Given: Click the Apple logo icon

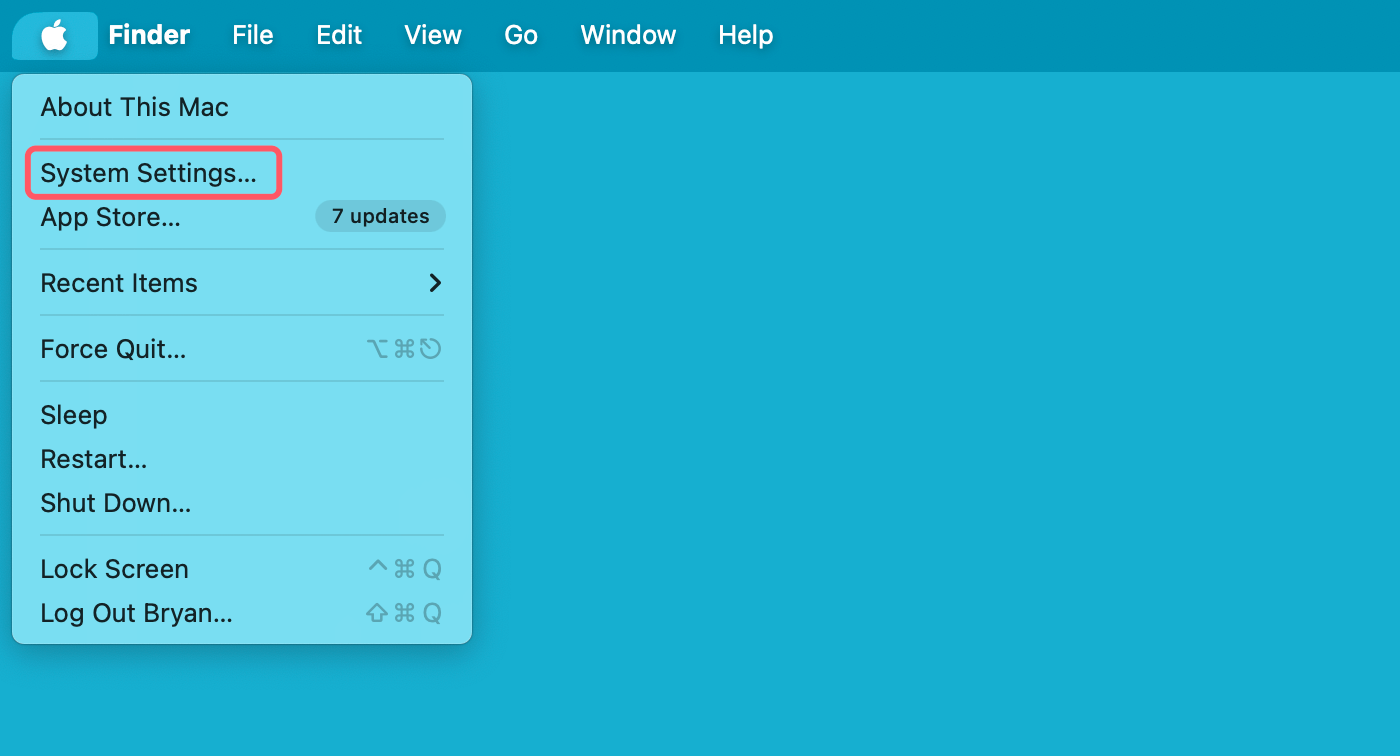Looking at the screenshot, I should (54, 36).
